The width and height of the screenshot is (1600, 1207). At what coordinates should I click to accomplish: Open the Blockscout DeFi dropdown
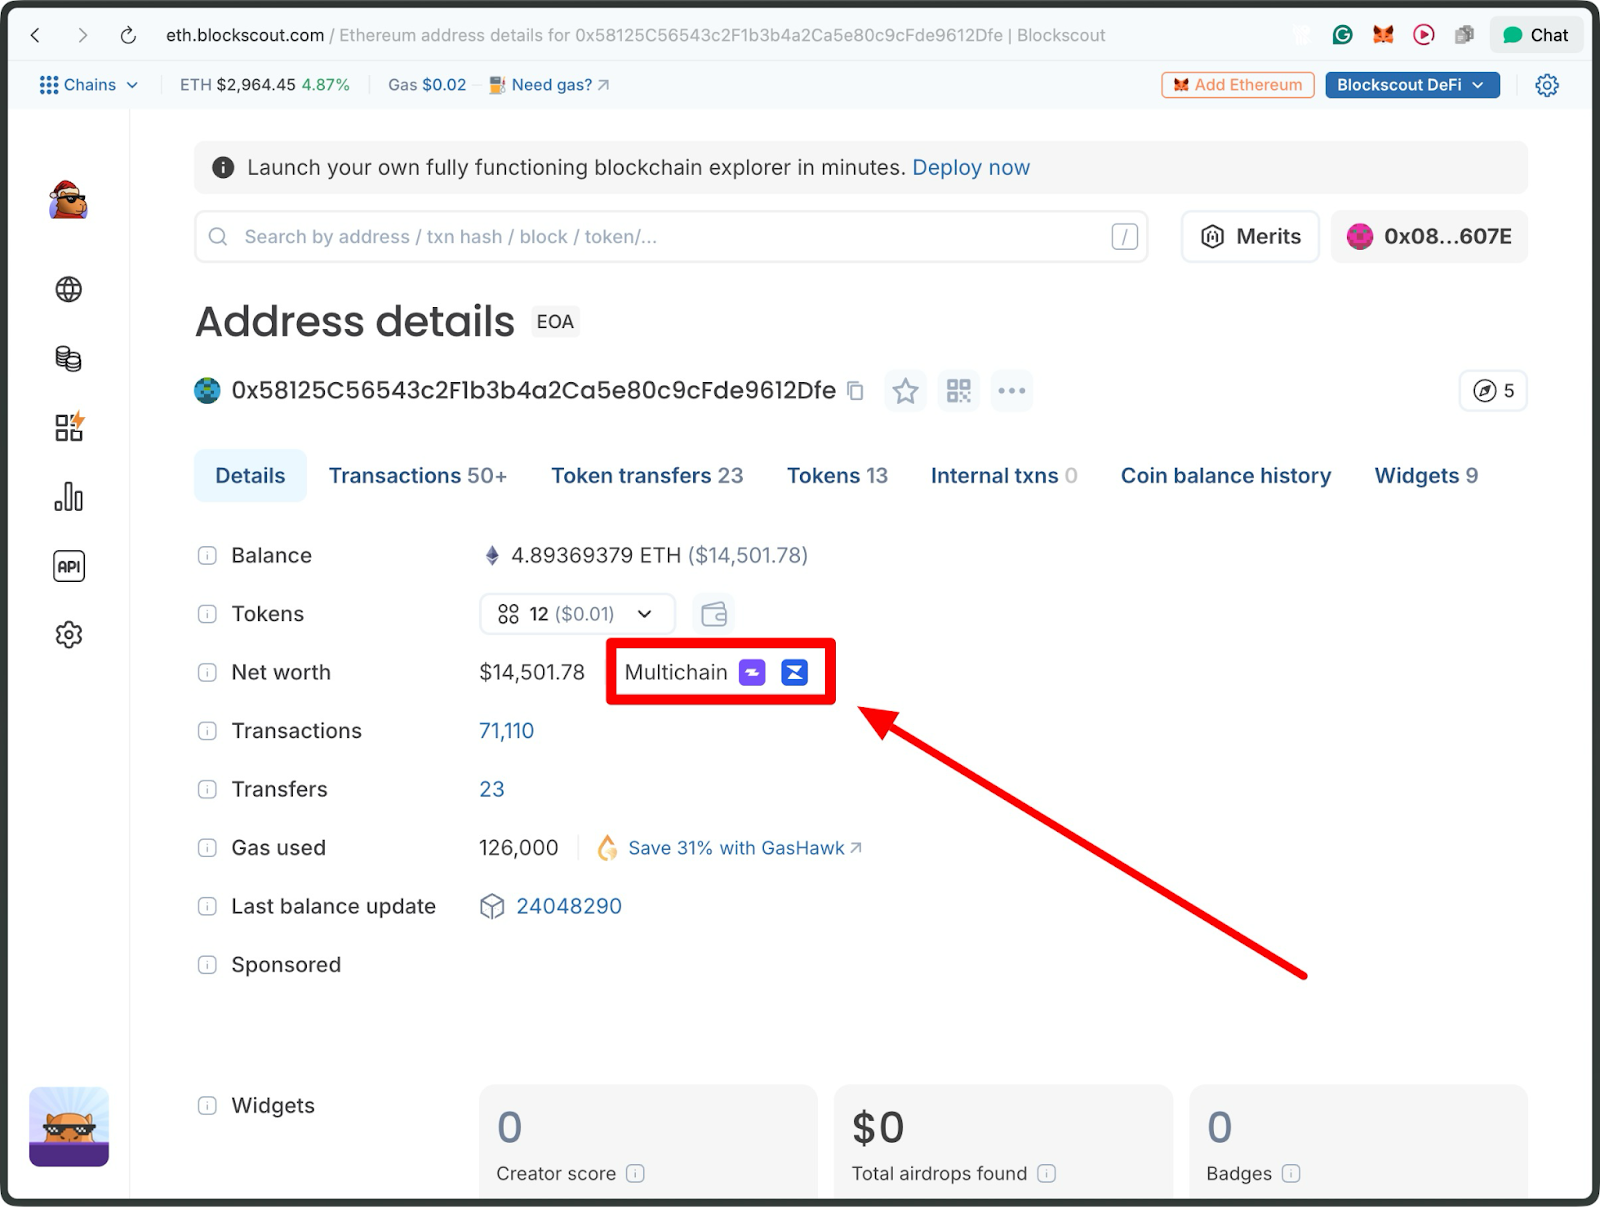point(1411,84)
